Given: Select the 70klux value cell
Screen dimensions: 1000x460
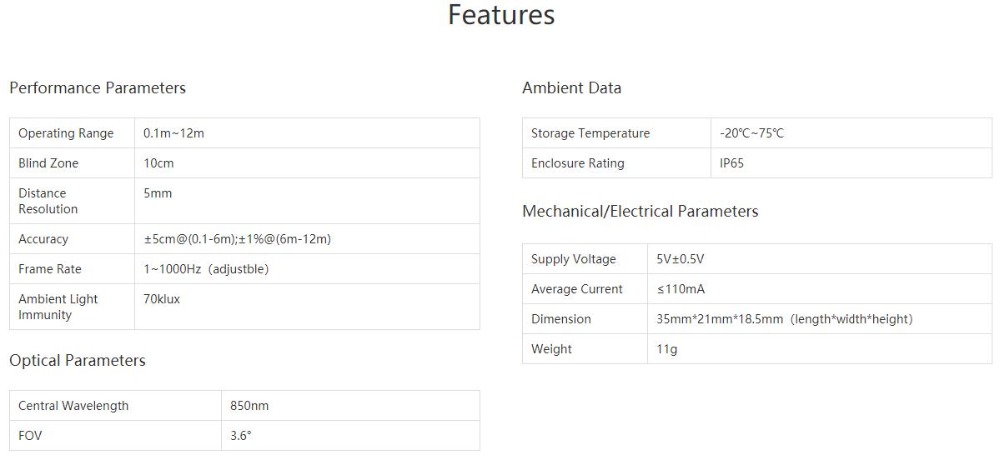Looking at the screenshot, I should (162, 299).
